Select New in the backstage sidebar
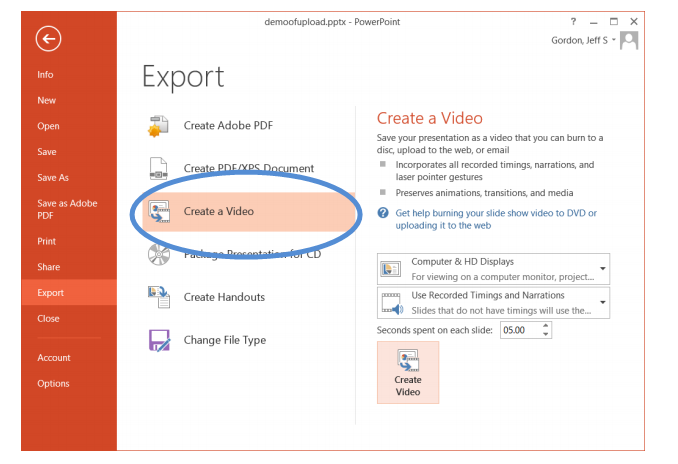 click(x=46, y=100)
